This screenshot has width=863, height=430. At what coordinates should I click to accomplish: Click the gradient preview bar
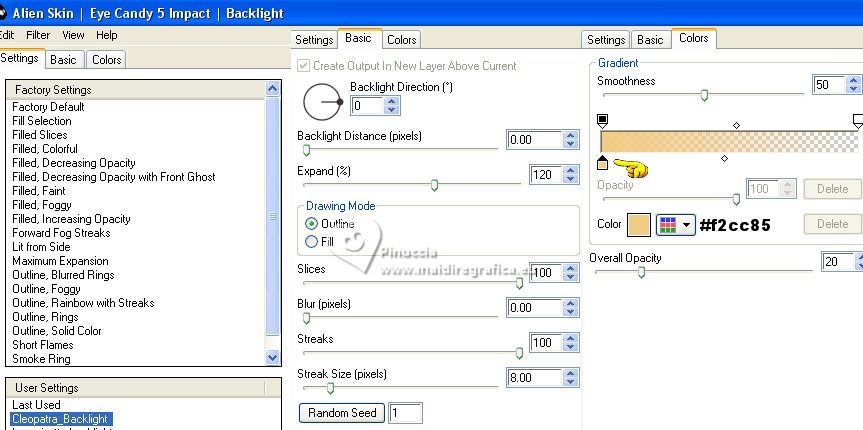[729, 141]
